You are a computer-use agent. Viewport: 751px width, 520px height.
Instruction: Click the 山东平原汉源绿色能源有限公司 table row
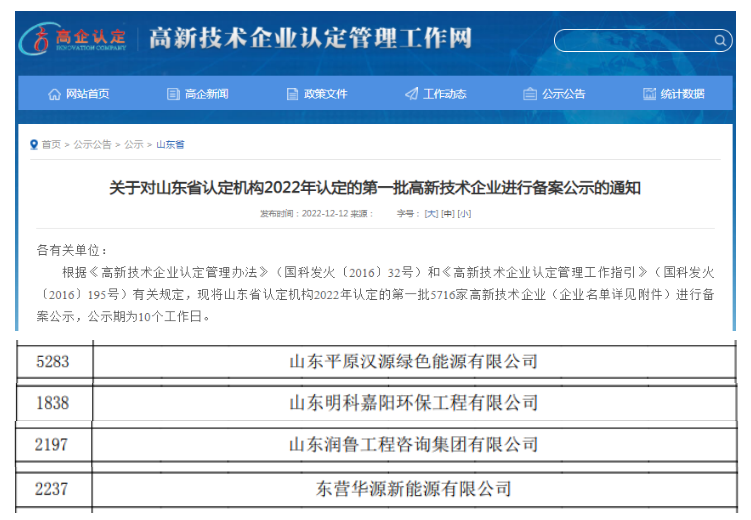413,361
